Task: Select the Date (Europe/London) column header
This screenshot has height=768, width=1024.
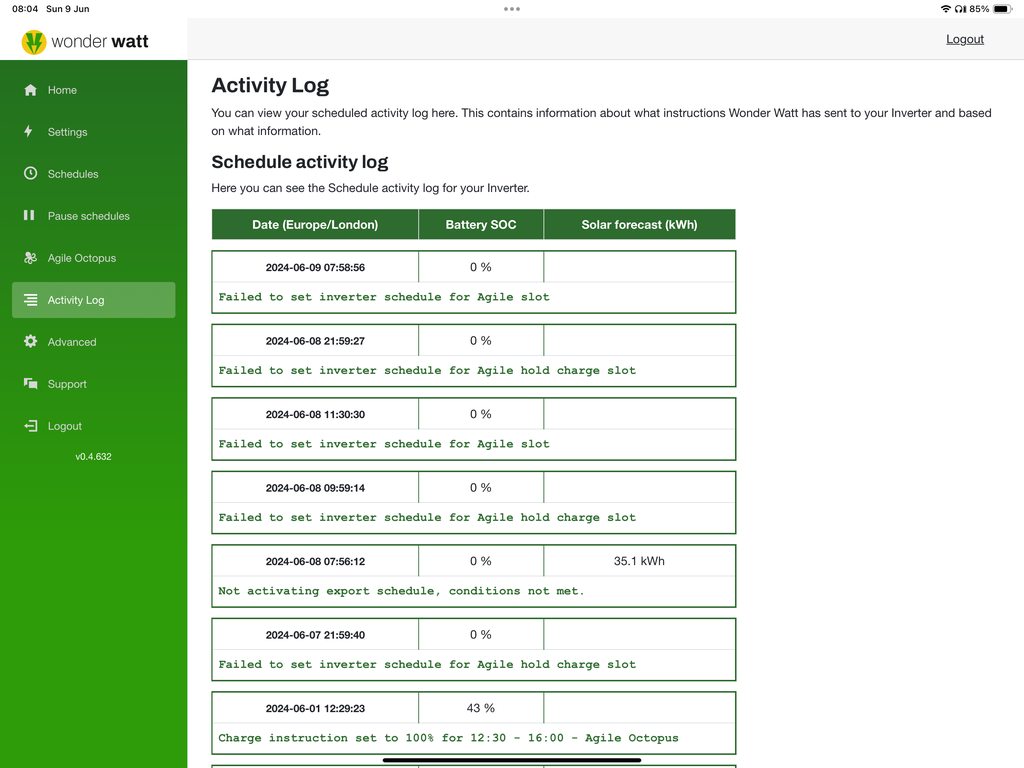Action: click(315, 225)
